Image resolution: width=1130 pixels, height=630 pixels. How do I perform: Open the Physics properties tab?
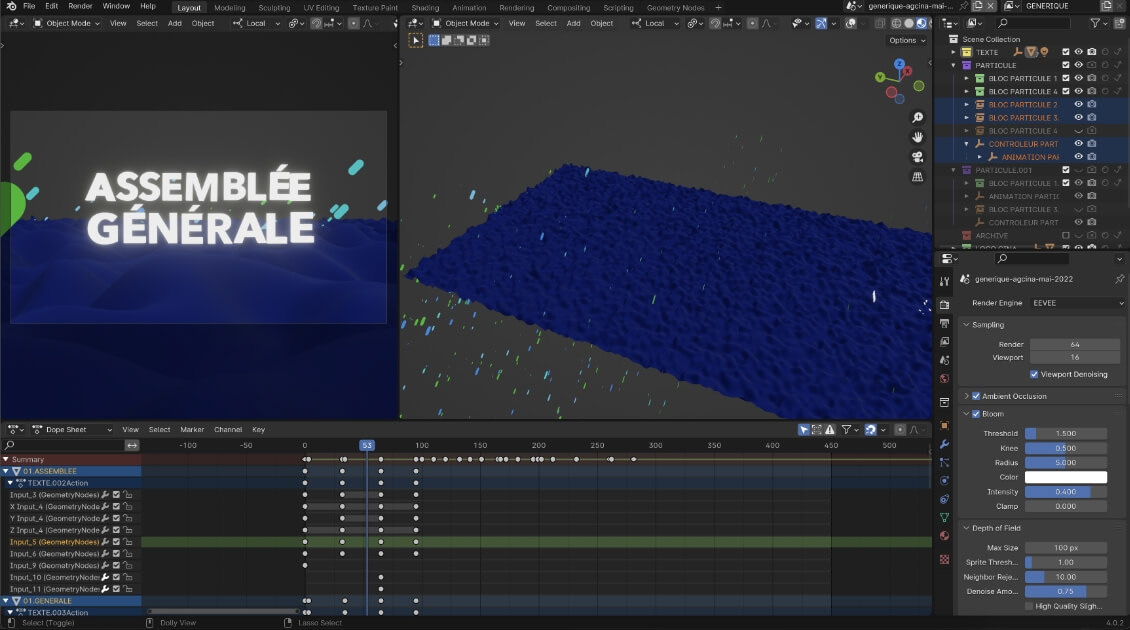[x=944, y=480]
